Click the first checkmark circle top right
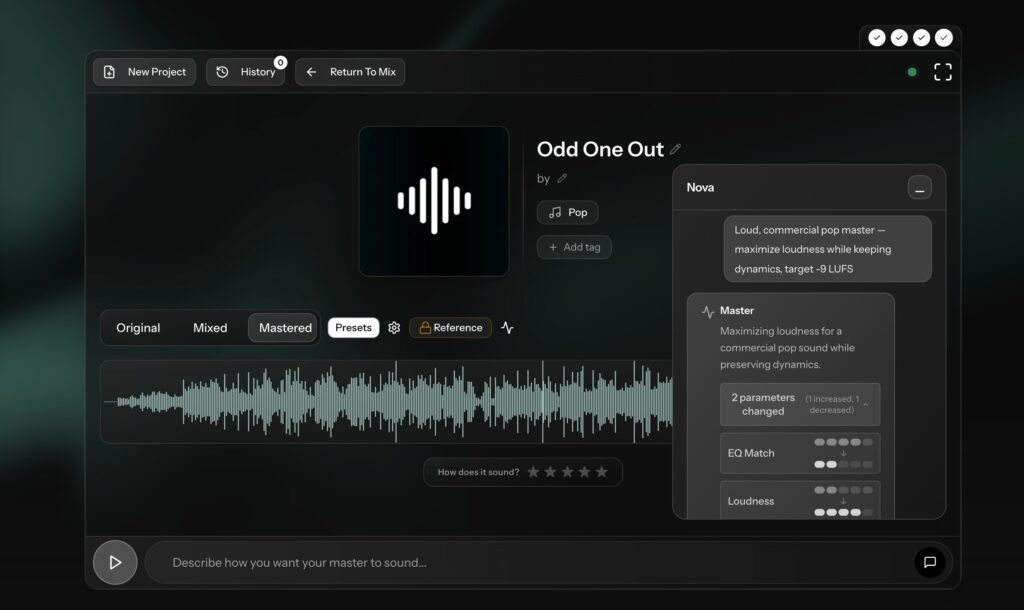 pos(876,37)
